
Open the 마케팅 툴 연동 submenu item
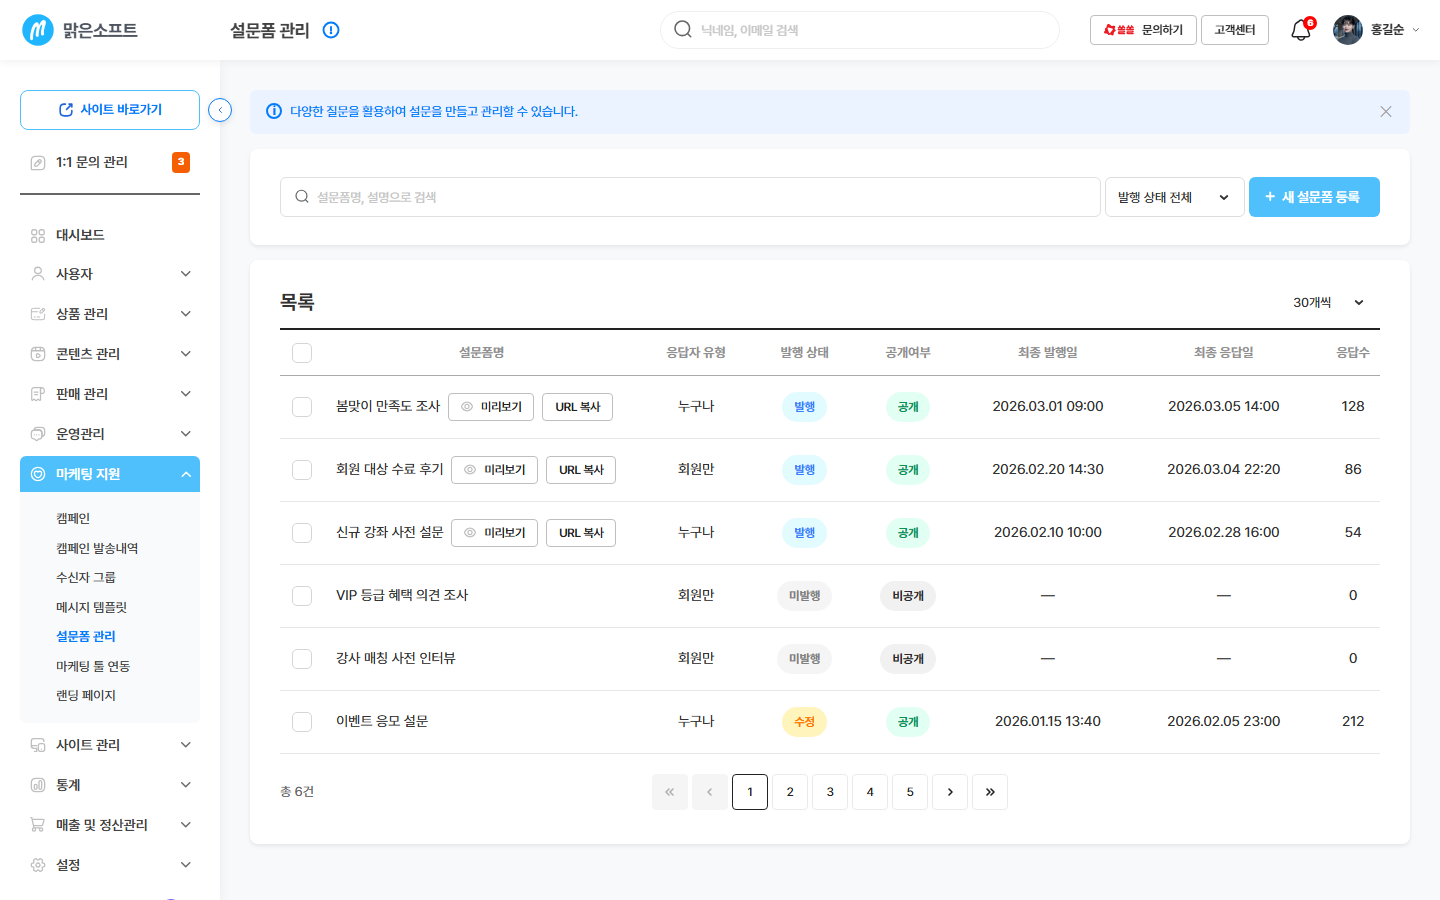[x=93, y=666]
